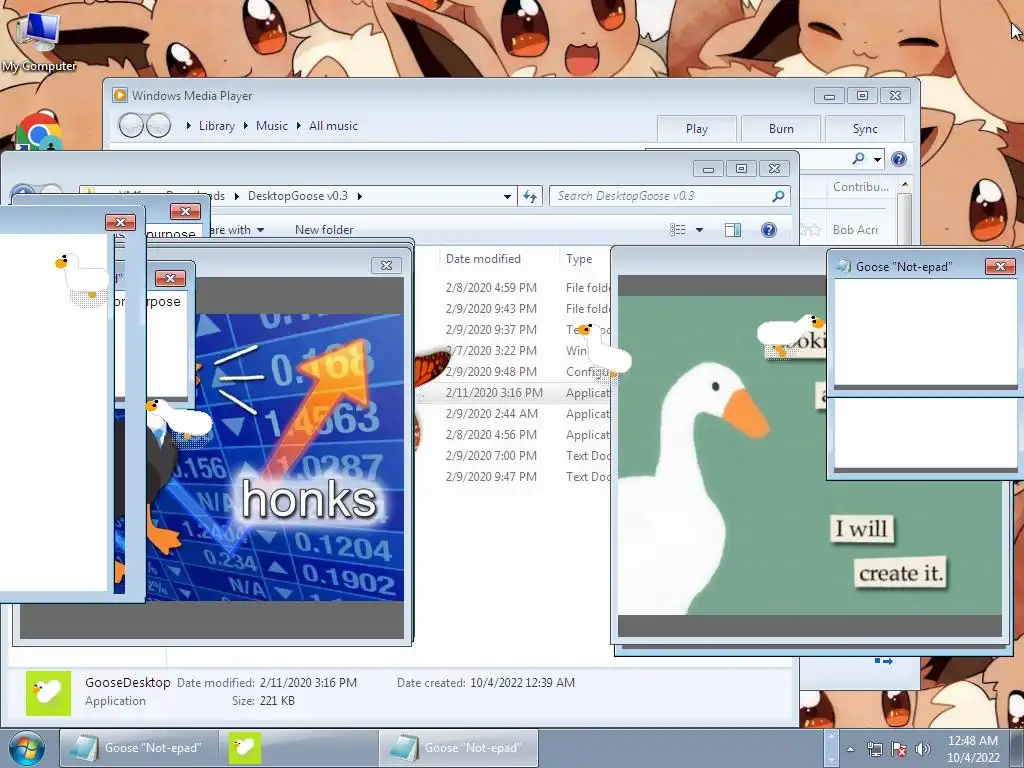1024x768 pixels.
Task: Open the My Computer desktop icon
Action: coord(38,41)
